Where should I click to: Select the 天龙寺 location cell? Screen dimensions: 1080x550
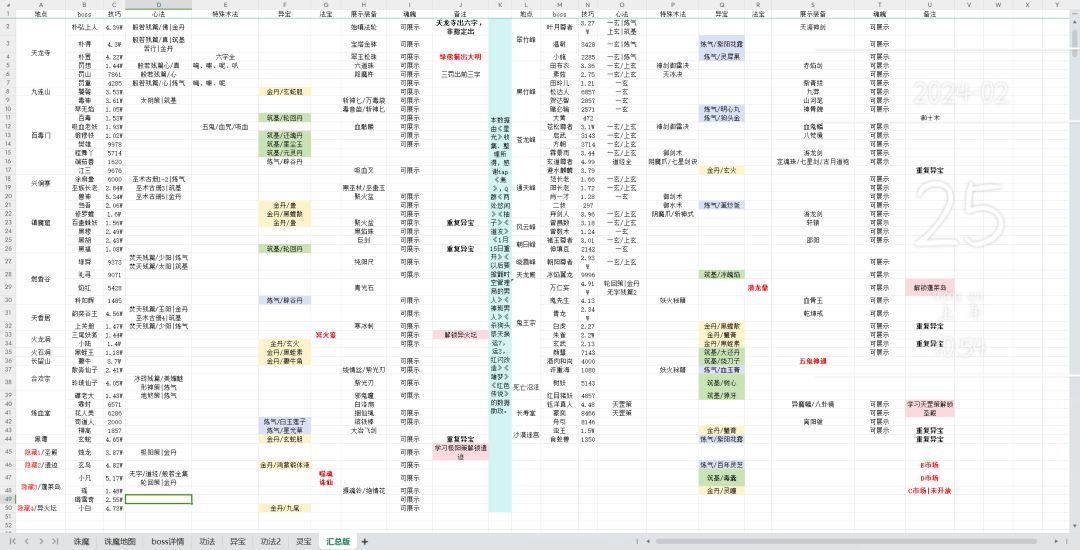tap(41, 52)
